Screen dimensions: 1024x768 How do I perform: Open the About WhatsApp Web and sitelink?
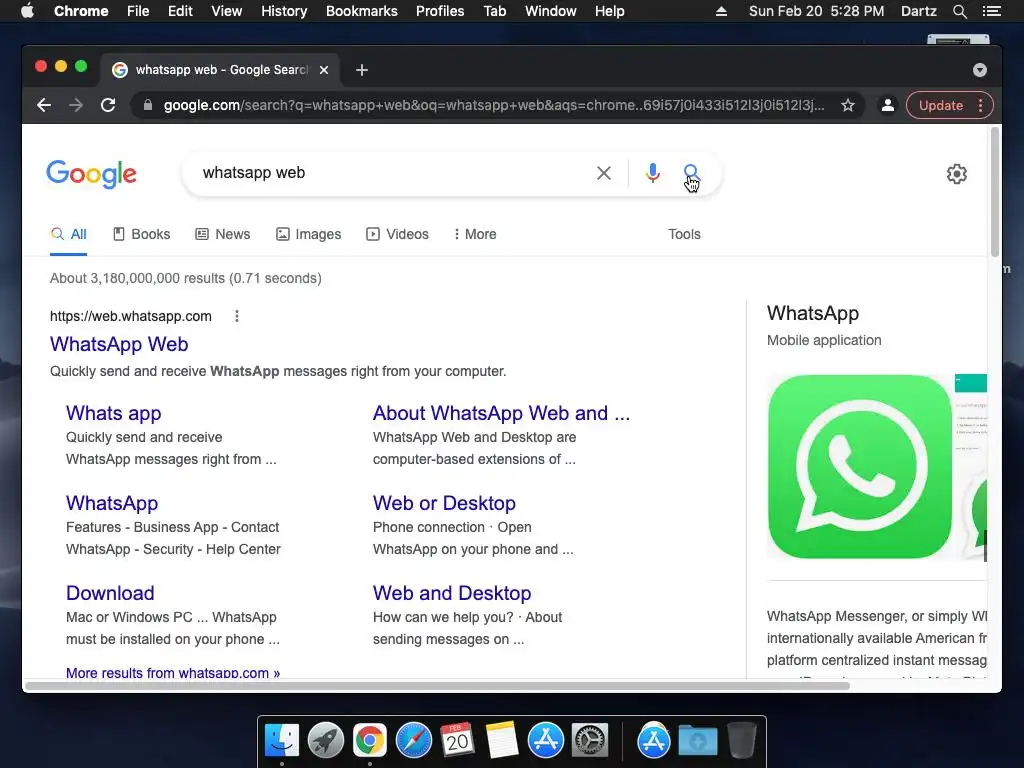point(501,413)
